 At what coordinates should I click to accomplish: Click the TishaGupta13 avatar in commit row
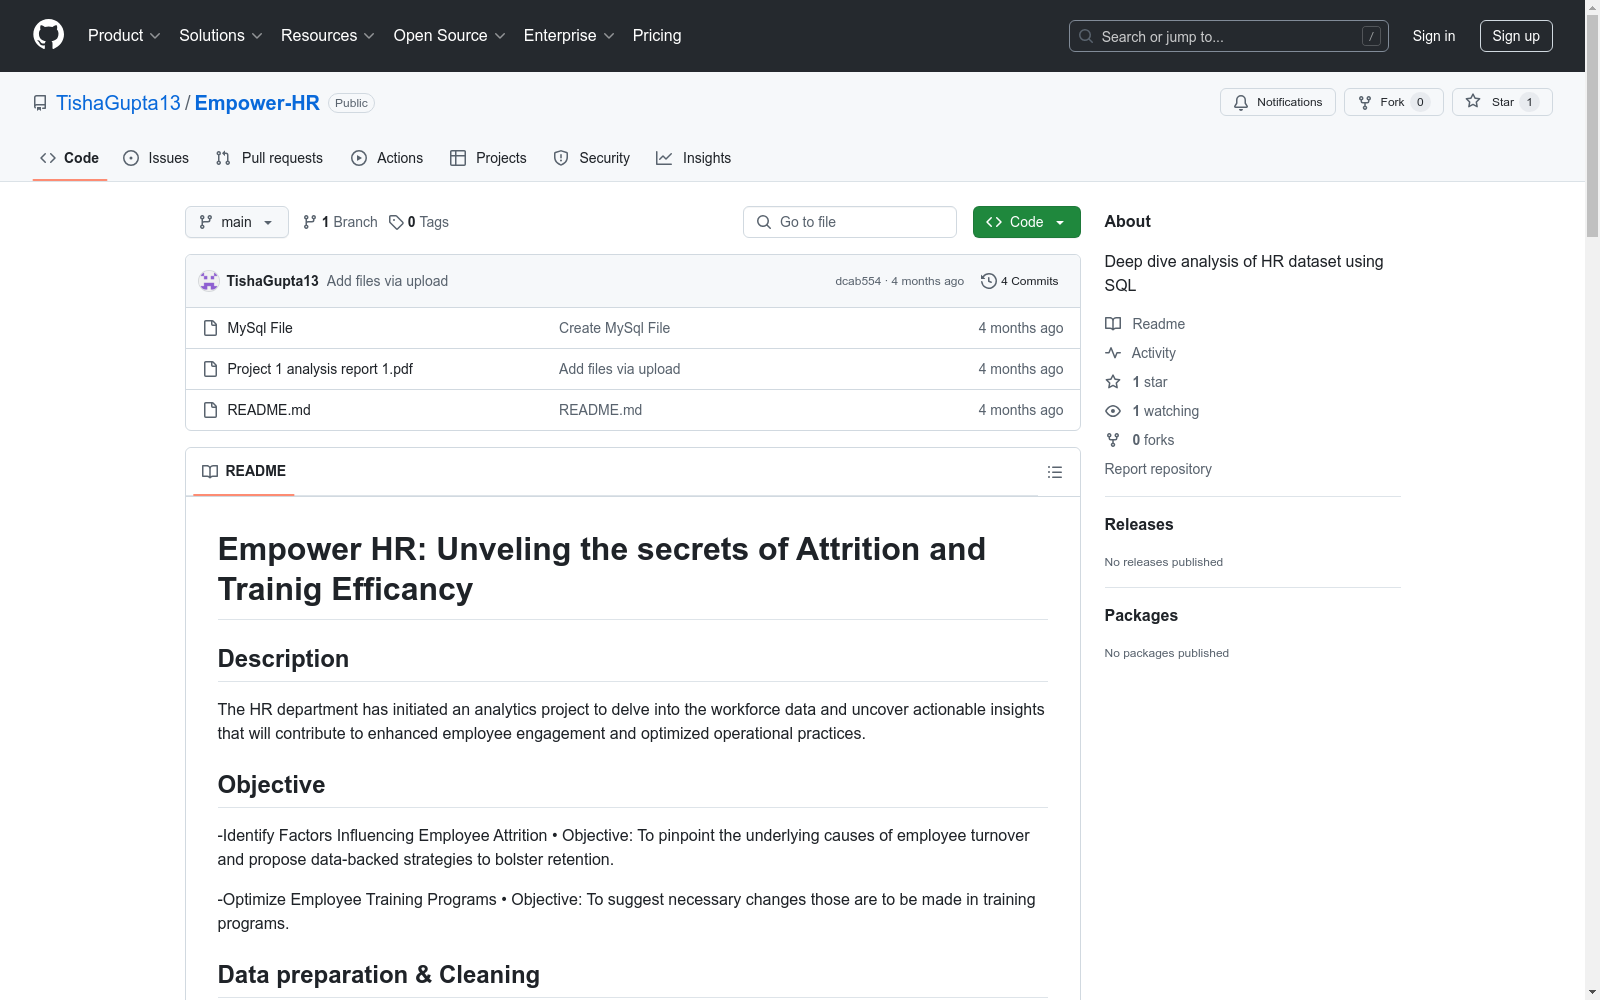209,281
